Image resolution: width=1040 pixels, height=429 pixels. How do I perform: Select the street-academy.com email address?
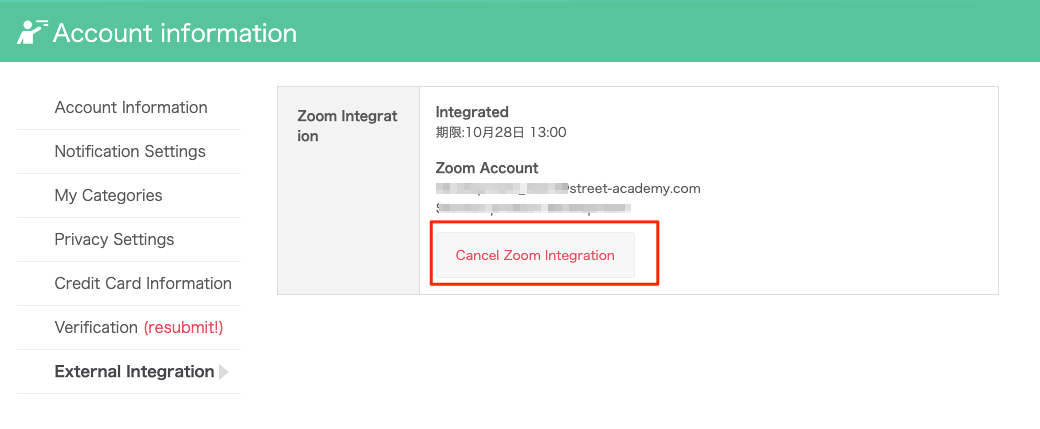click(568, 189)
